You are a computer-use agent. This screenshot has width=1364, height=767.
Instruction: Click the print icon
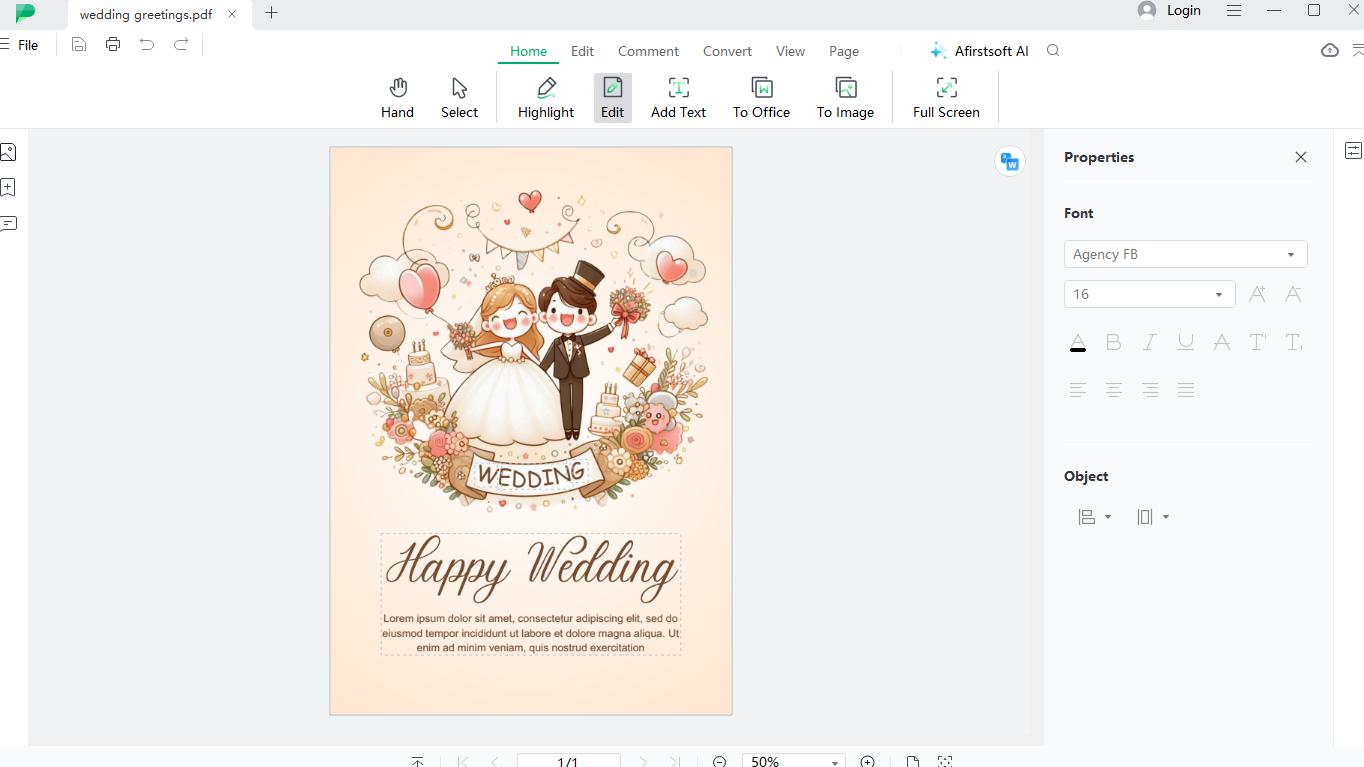[113, 44]
